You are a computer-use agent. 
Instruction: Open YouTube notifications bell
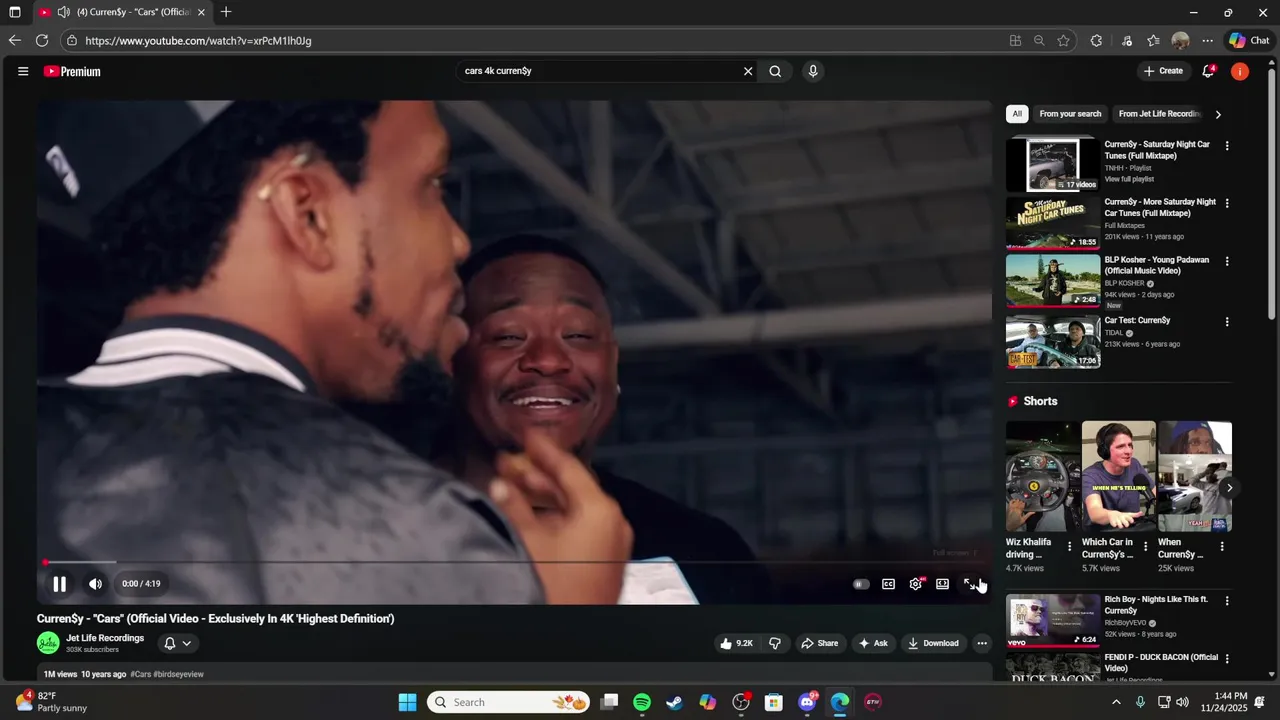coord(1209,71)
